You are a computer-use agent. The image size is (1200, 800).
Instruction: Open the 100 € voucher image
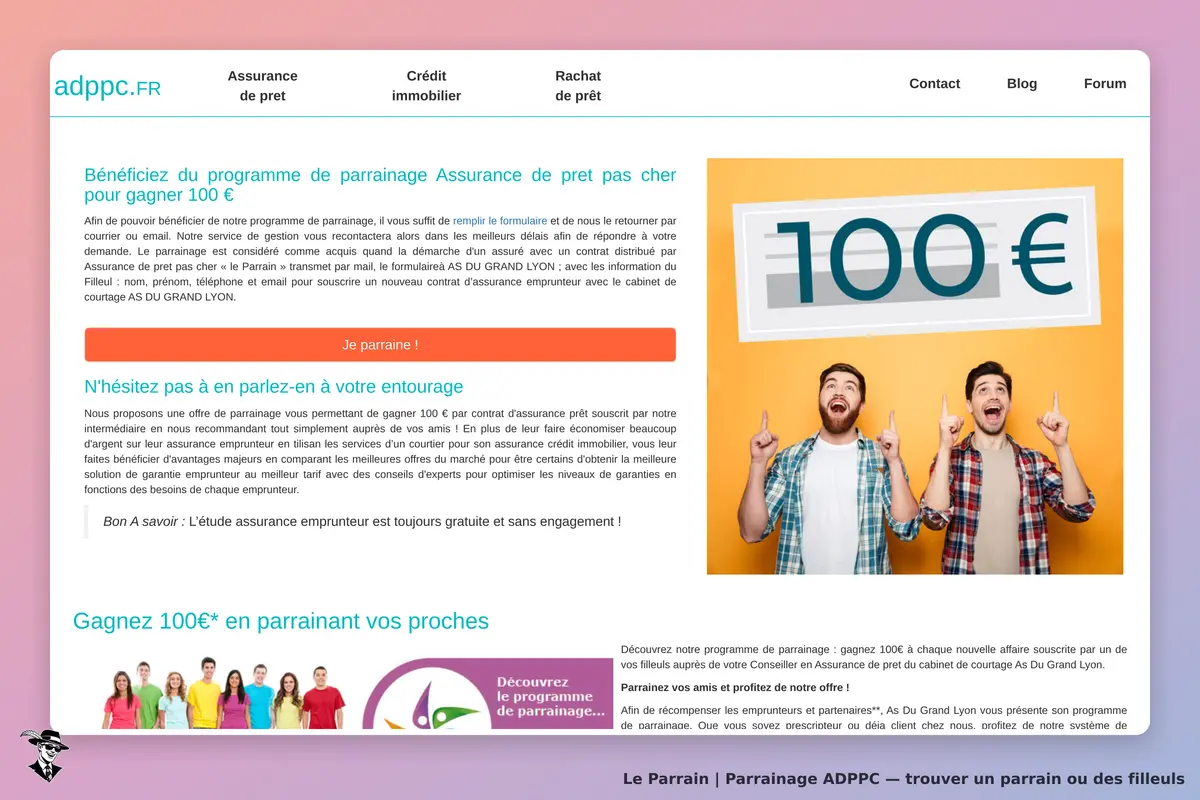tap(915, 366)
